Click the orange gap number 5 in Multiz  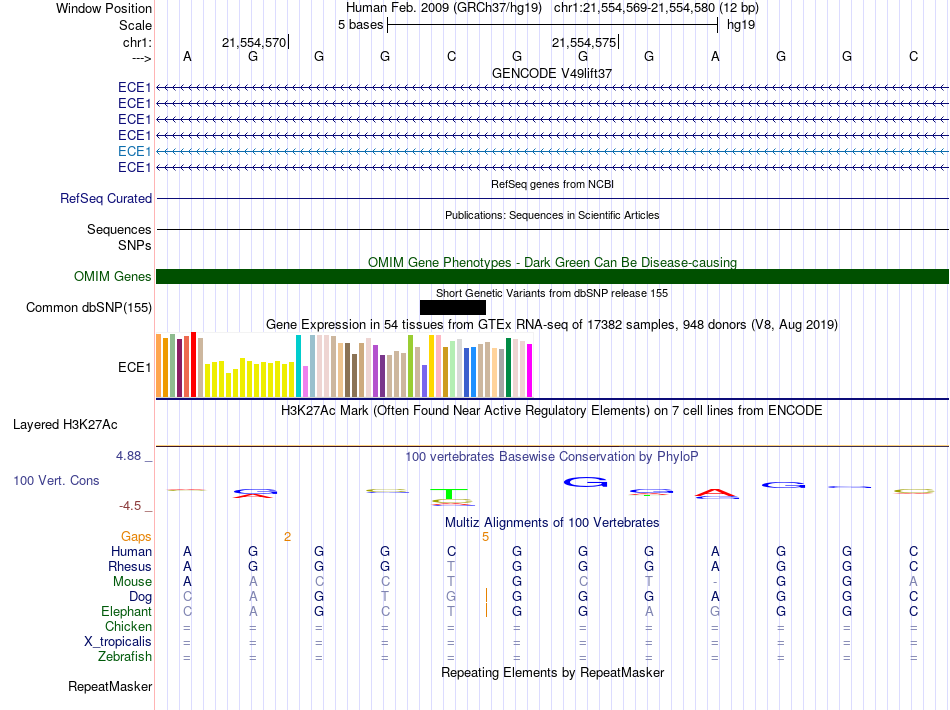coord(485,537)
